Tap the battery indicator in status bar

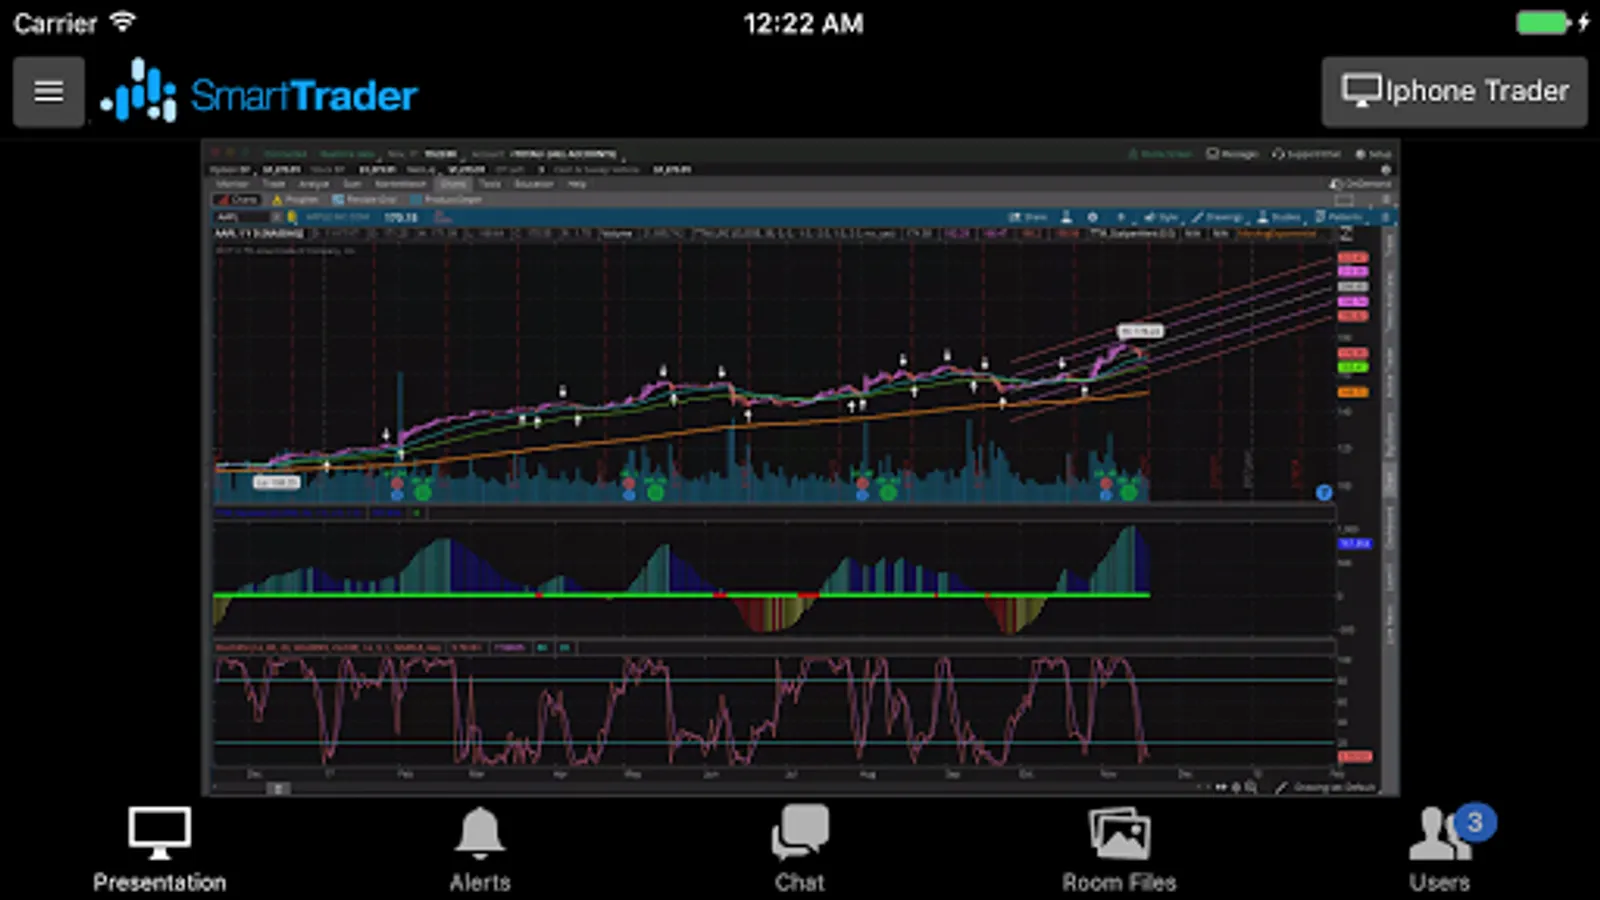pos(1542,22)
